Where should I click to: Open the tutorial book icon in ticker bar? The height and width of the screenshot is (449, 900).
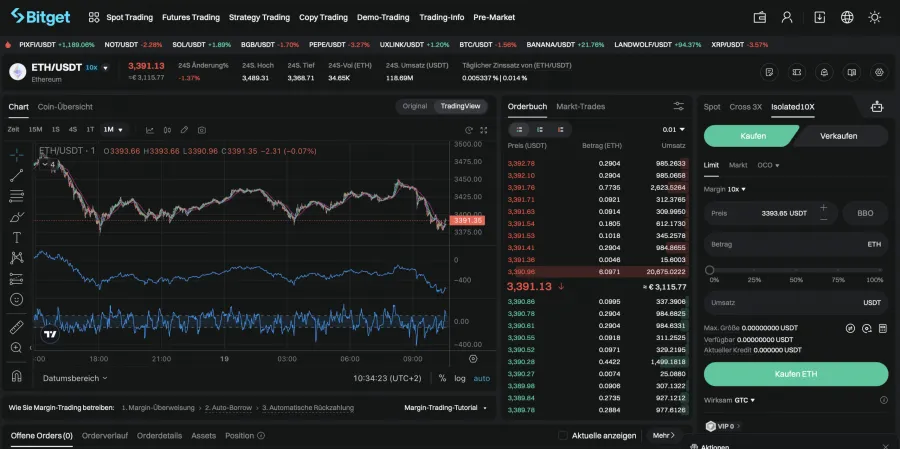coord(852,72)
